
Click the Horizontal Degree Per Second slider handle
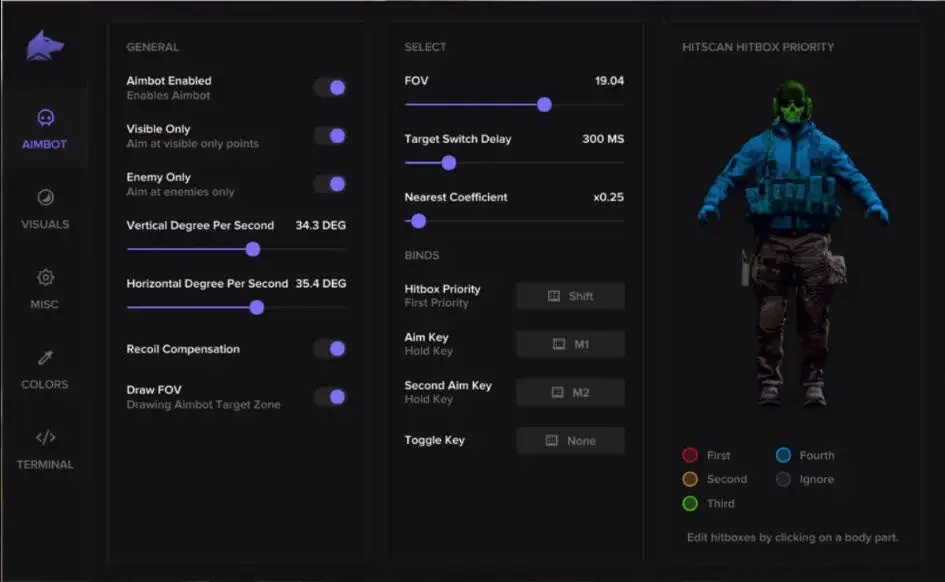(x=257, y=308)
